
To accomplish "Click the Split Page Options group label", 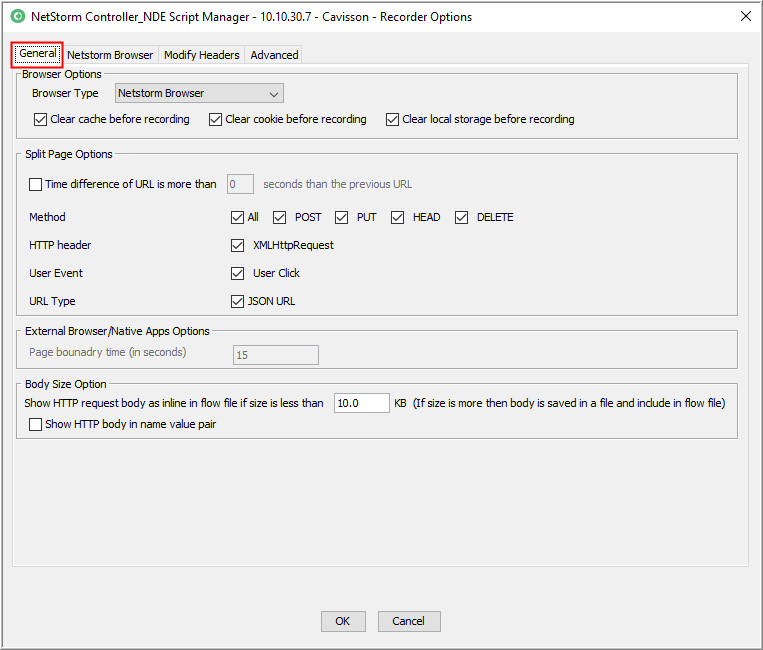I will 69,154.
